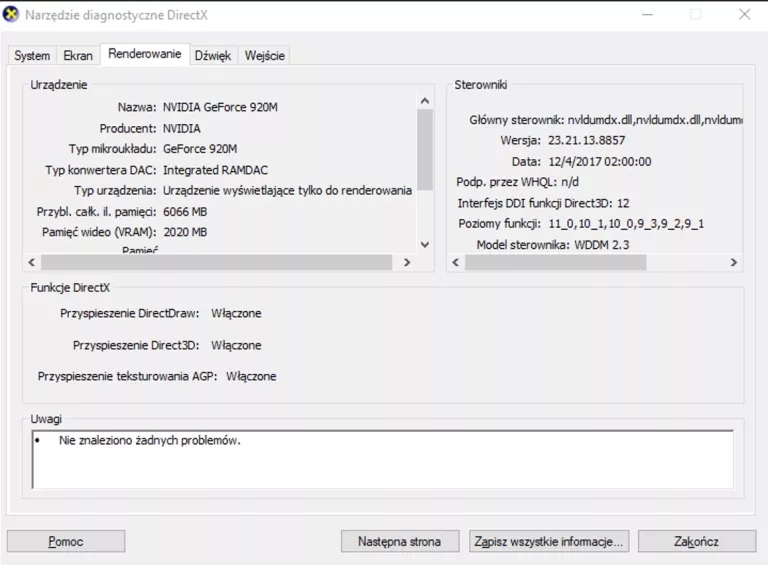Open the Ekran tab

[78, 55]
